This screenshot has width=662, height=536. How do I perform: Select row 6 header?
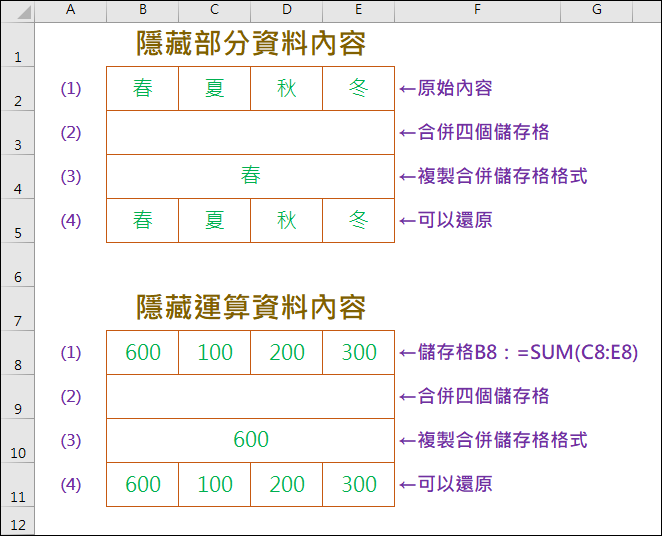pyautogui.click(x=18, y=265)
